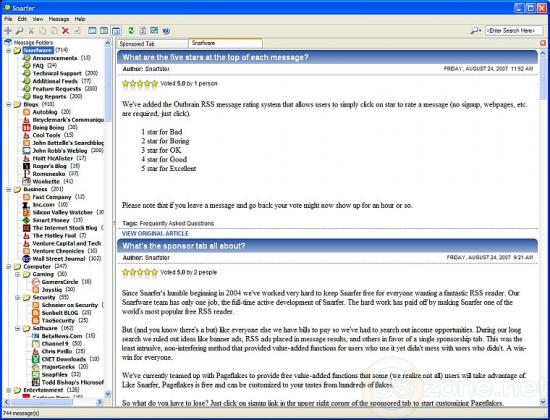The image size is (550, 420).
Task: Click the globe icon in the toolbar
Action: [x=166, y=31]
